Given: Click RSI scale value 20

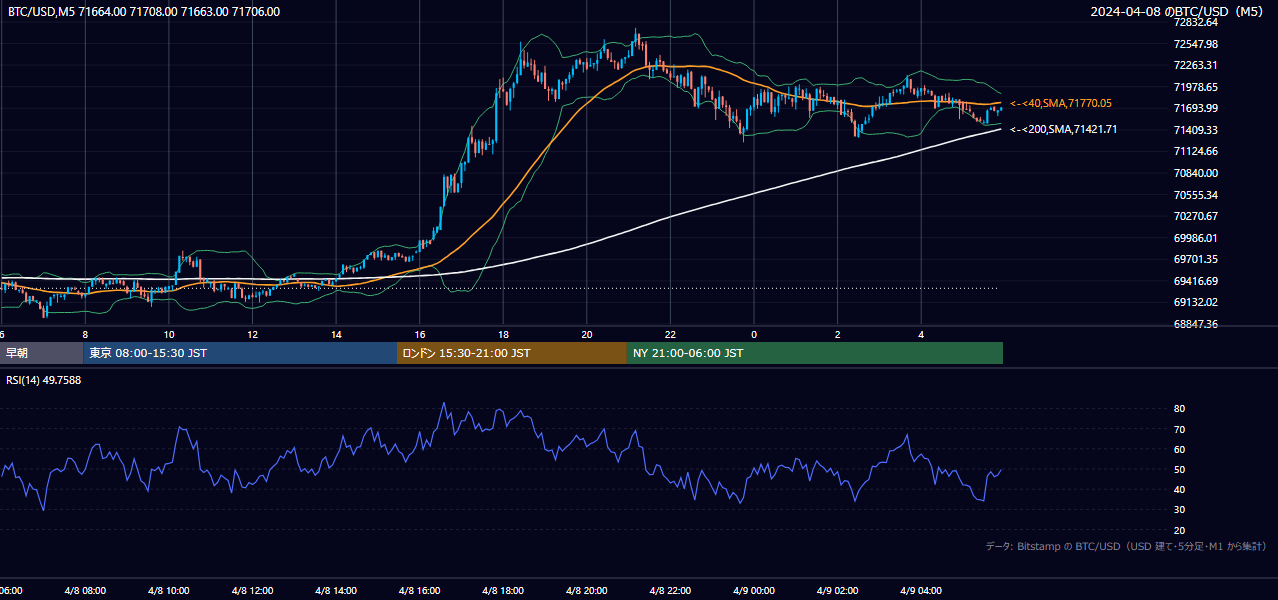Looking at the screenshot, I should [x=1179, y=530].
